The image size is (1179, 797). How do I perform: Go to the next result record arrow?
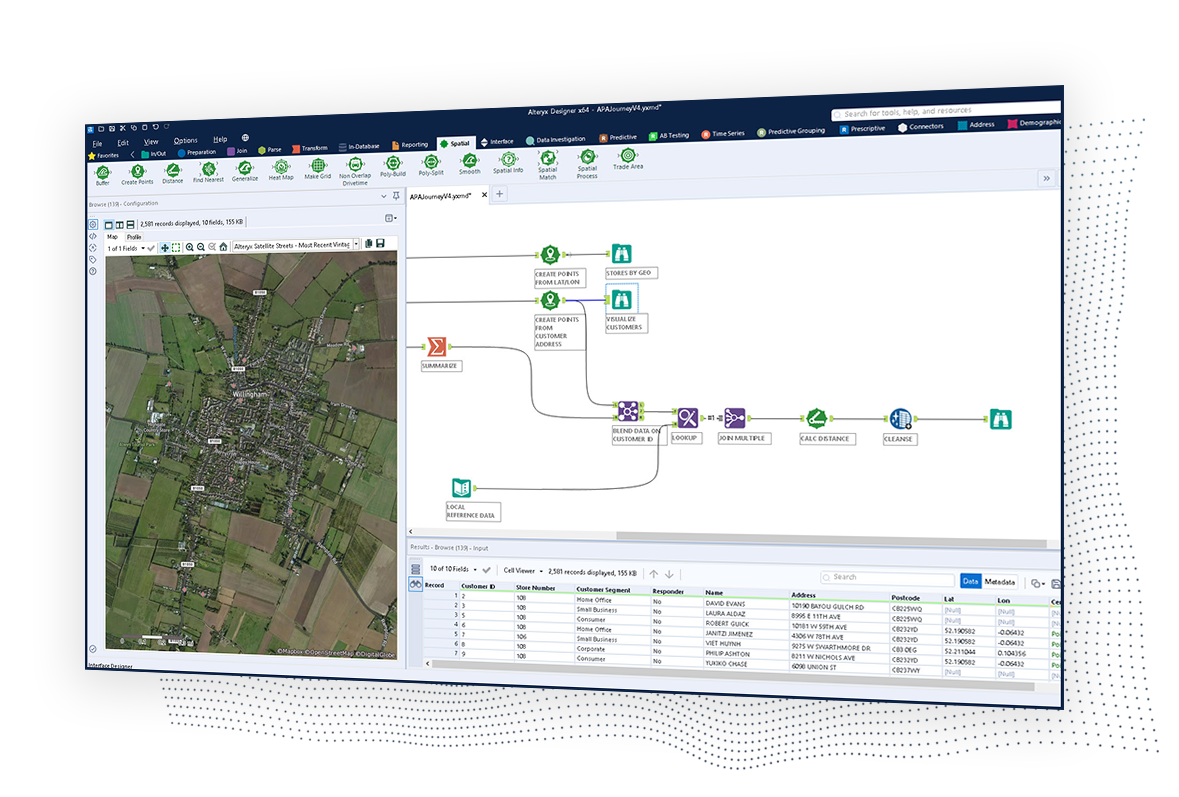[x=669, y=574]
